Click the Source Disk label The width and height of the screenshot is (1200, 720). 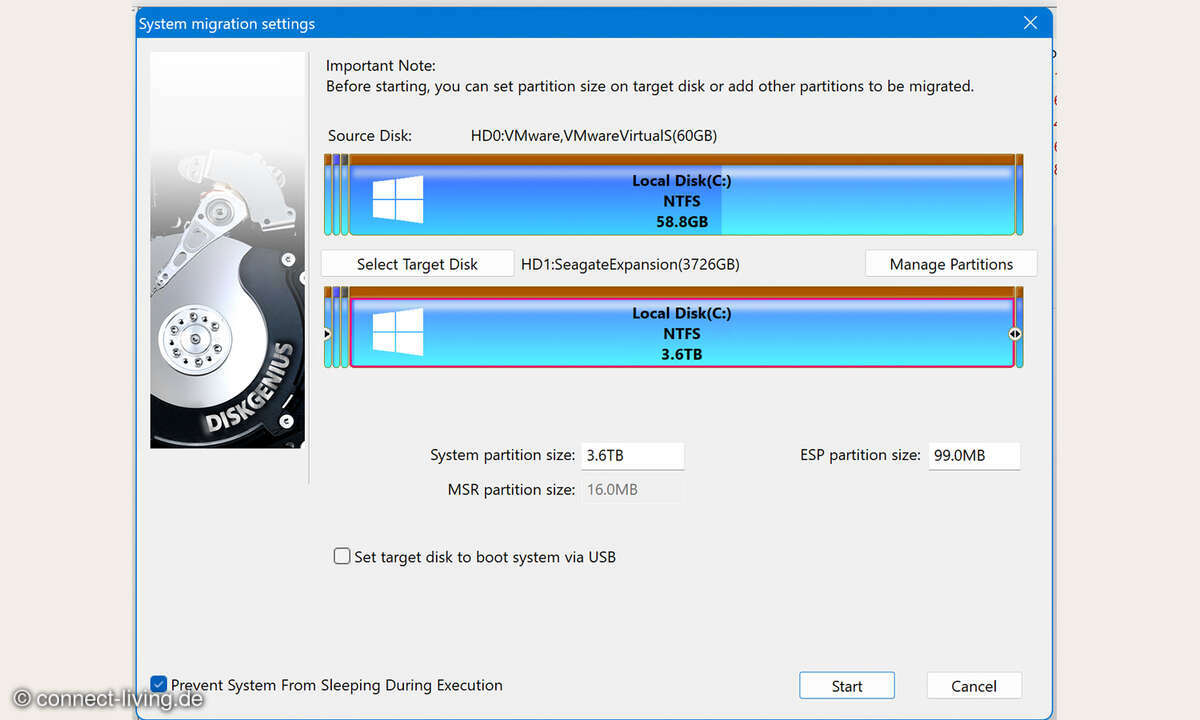(x=370, y=135)
